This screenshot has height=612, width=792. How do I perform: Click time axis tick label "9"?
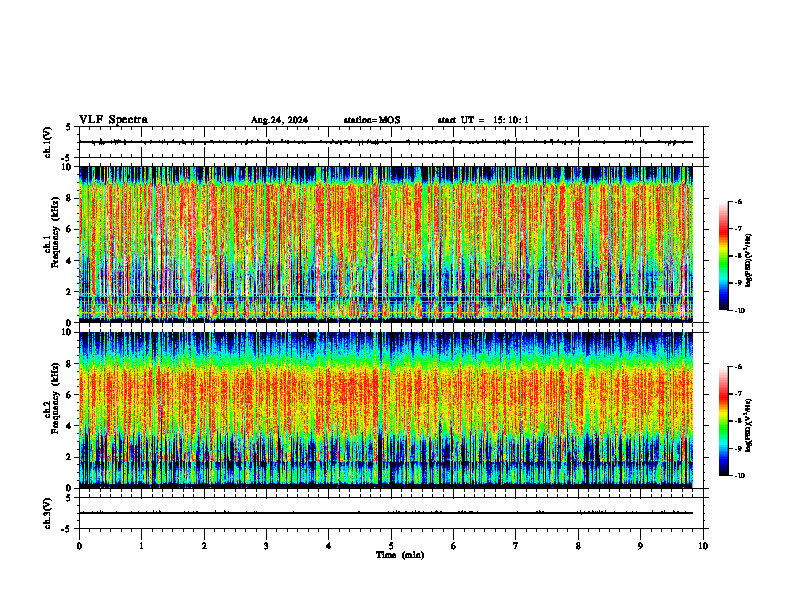[640, 546]
